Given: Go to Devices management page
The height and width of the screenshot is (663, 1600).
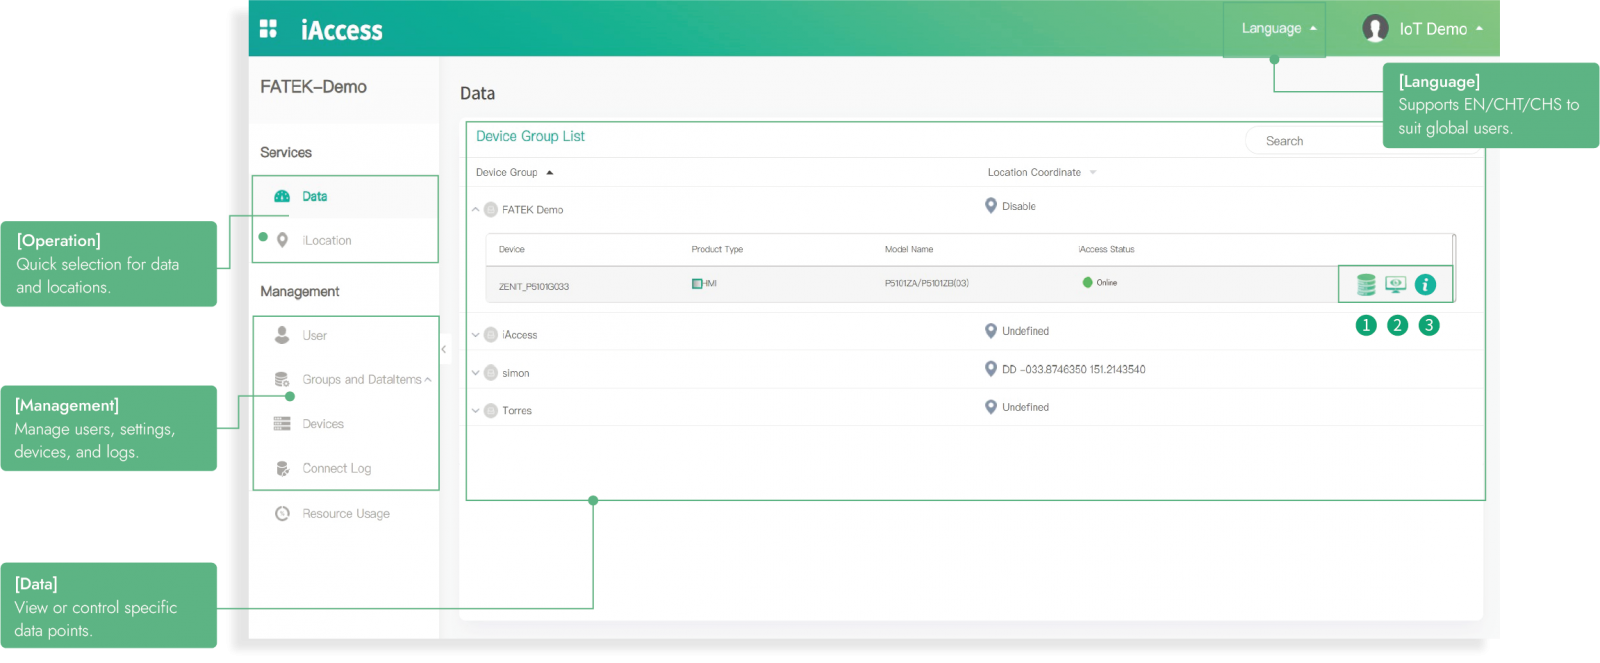Looking at the screenshot, I should (x=323, y=424).
